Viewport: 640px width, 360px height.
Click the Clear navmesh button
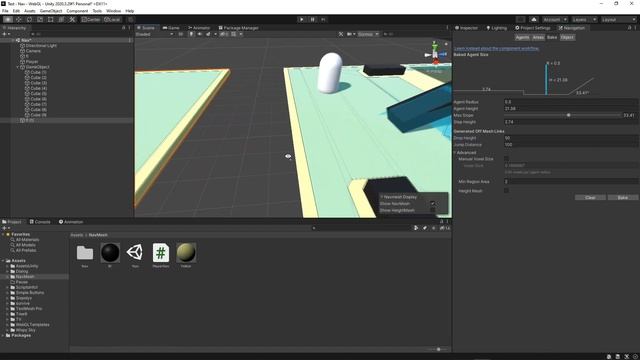click(x=590, y=198)
